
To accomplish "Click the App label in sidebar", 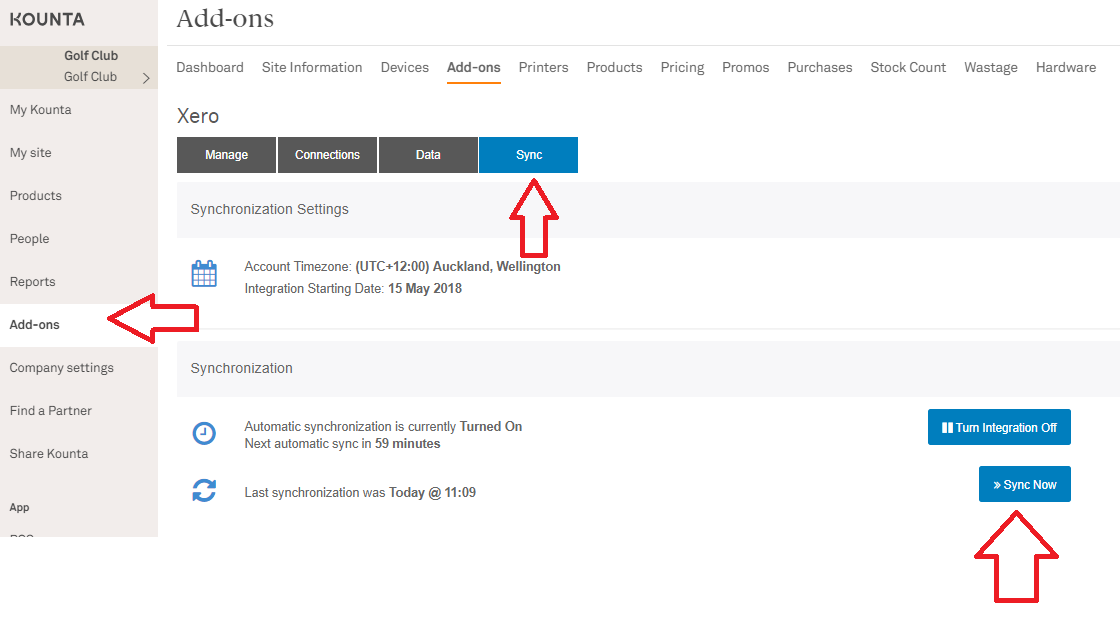I will pyautogui.click(x=19, y=507).
